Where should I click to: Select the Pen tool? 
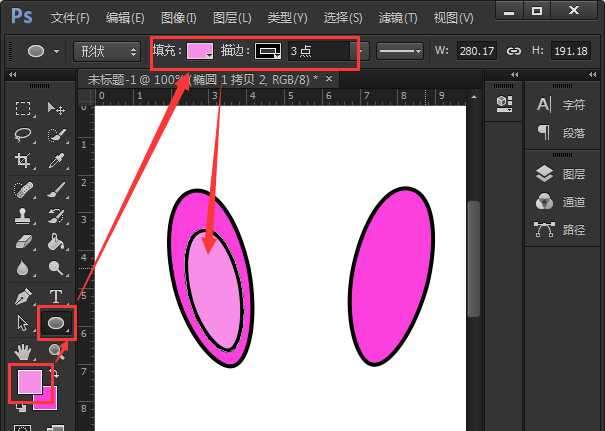click(24, 296)
